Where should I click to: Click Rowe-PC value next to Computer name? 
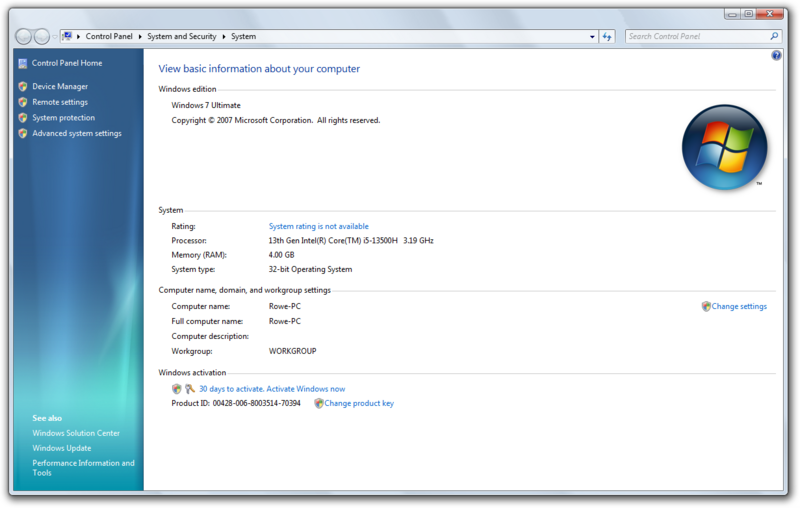tap(285, 307)
